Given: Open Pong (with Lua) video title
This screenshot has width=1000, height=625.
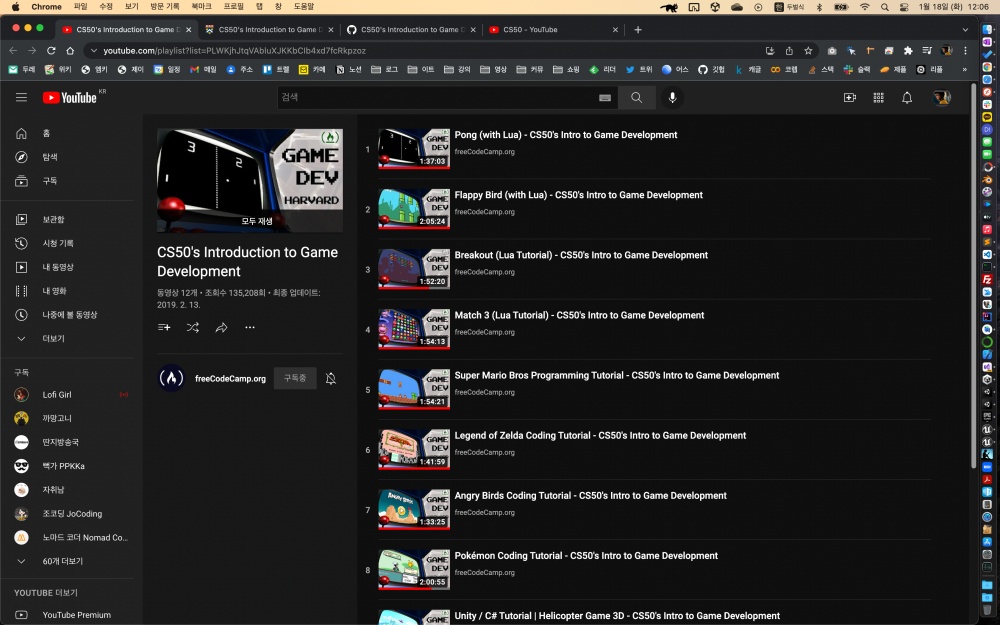Looking at the screenshot, I should pyautogui.click(x=566, y=135).
